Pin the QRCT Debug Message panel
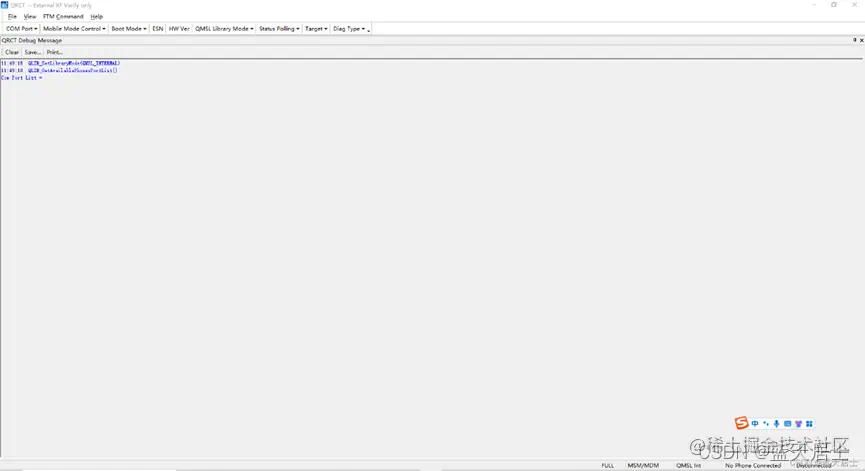Screen dimensions: 865x471 coord(855,40)
